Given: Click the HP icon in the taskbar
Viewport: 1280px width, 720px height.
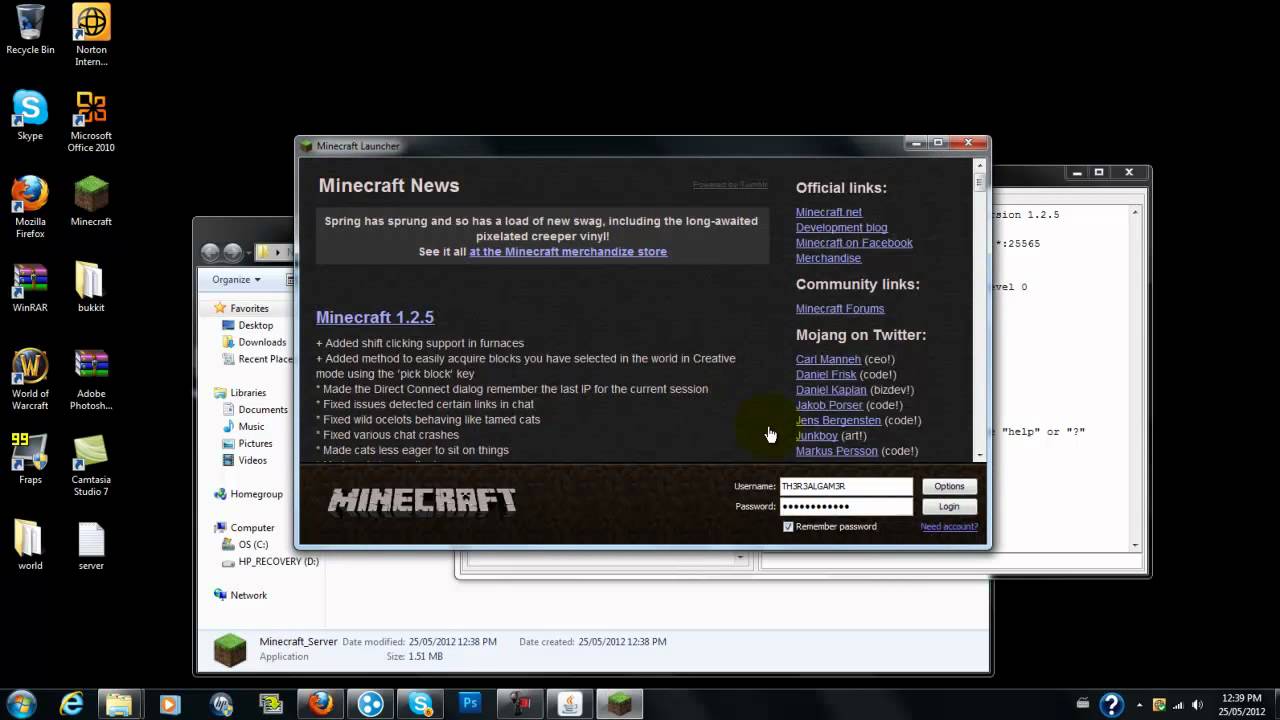Looking at the screenshot, I should tap(221, 704).
